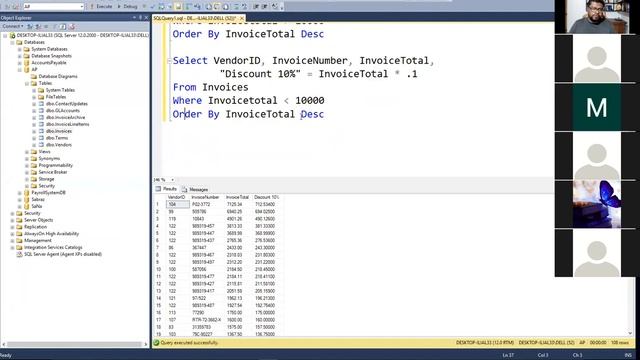Switch to the Messages tab
Screen dimensions: 640x360
pos(195,189)
